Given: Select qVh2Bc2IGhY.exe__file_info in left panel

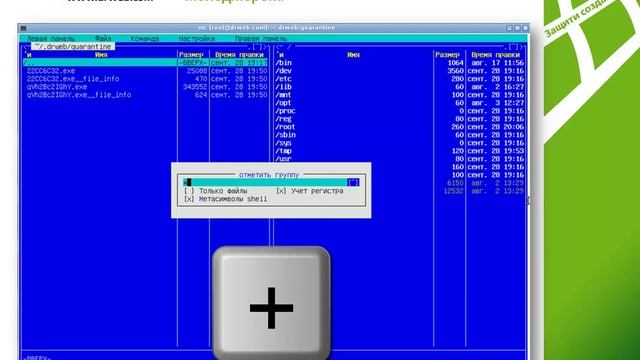Looking at the screenshot, I should [79, 95].
